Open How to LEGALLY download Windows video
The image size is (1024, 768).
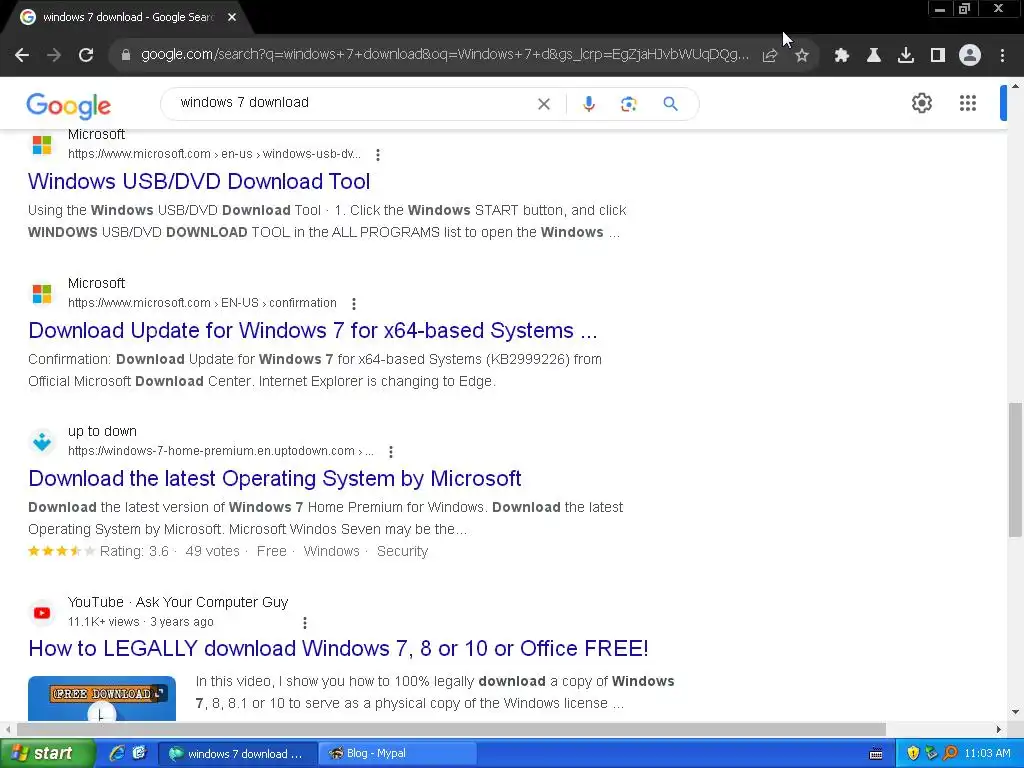pyautogui.click(x=338, y=648)
